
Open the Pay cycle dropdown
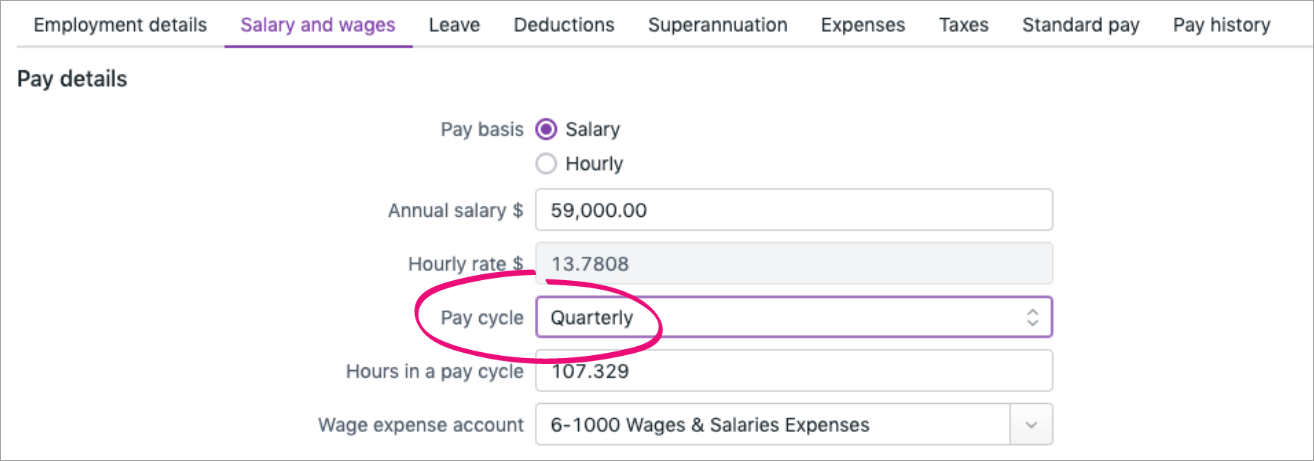pos(780,318)
